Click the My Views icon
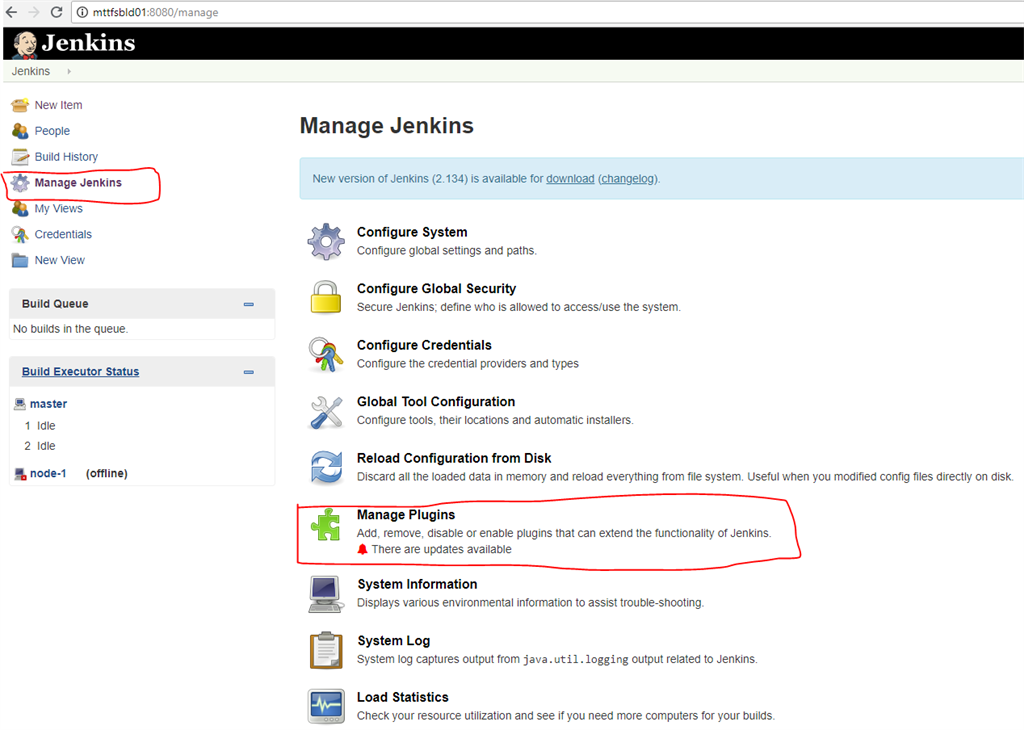 (20, 208)
